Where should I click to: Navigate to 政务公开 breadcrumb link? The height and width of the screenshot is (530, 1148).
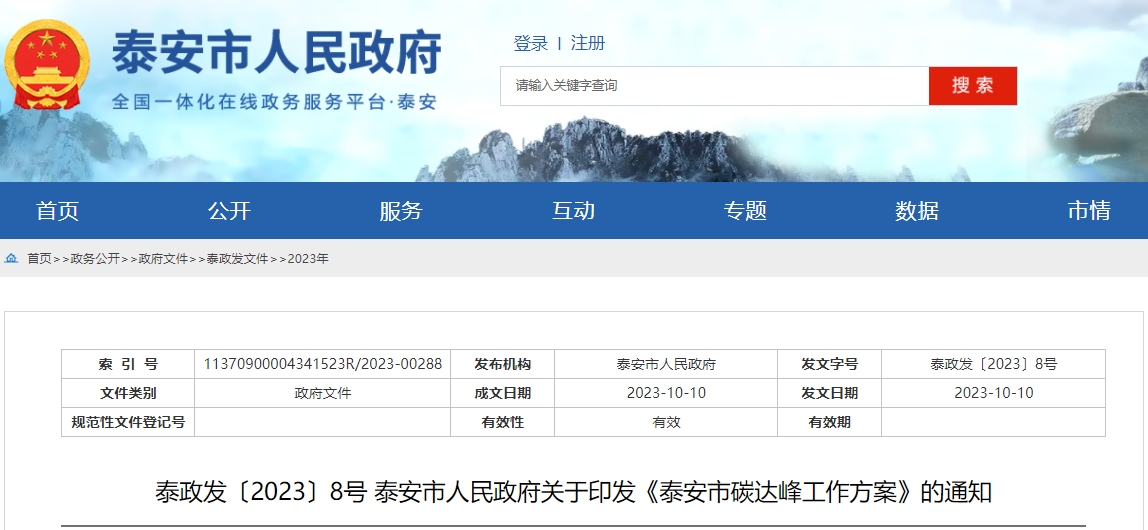(95, 259)
